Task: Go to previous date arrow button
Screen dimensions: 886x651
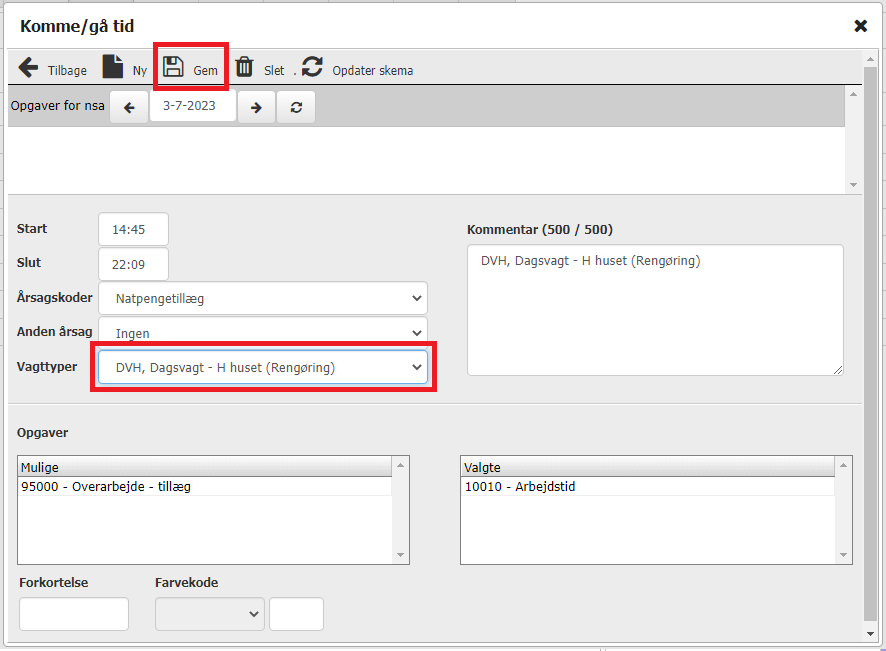Action: (x=129, y=107)
